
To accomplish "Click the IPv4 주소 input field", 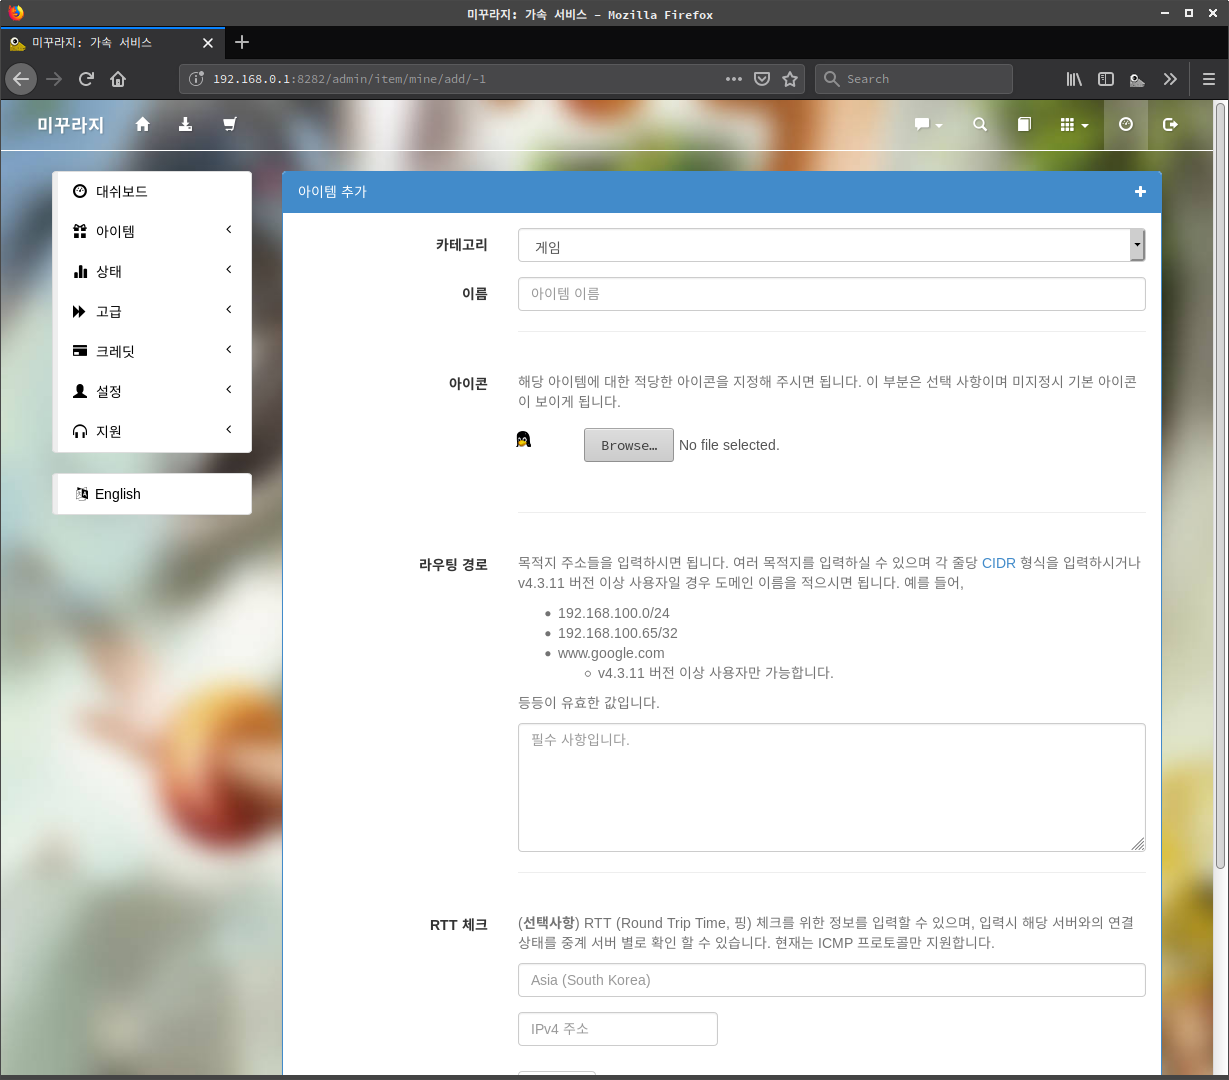I will point(617,1029).
